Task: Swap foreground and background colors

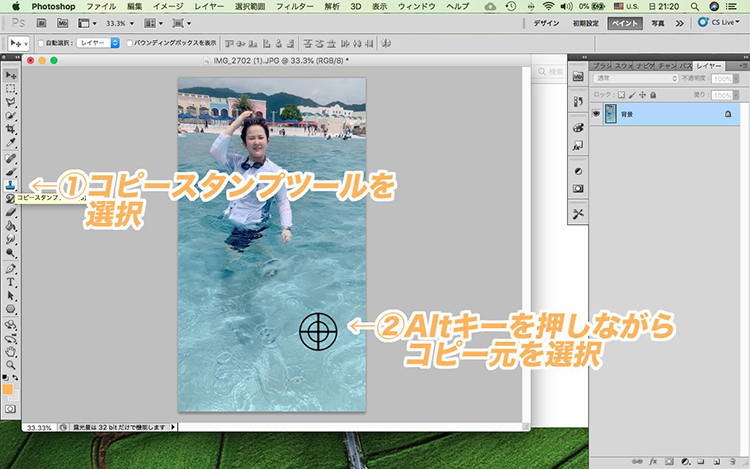Action: point(15,378)
